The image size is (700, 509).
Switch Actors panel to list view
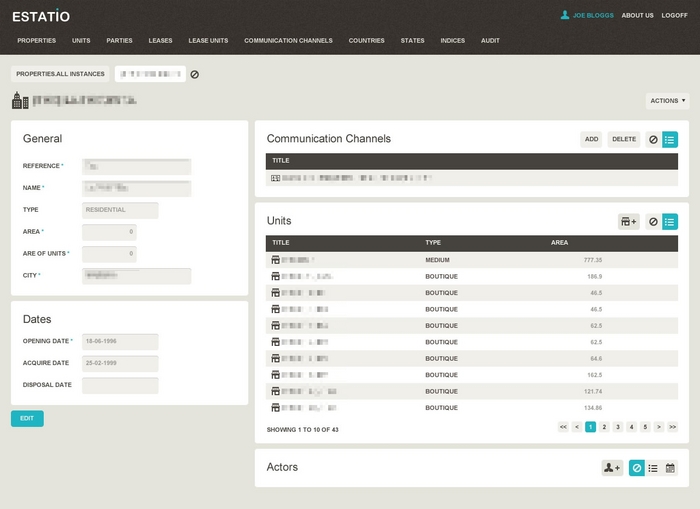tap(653, 468)
